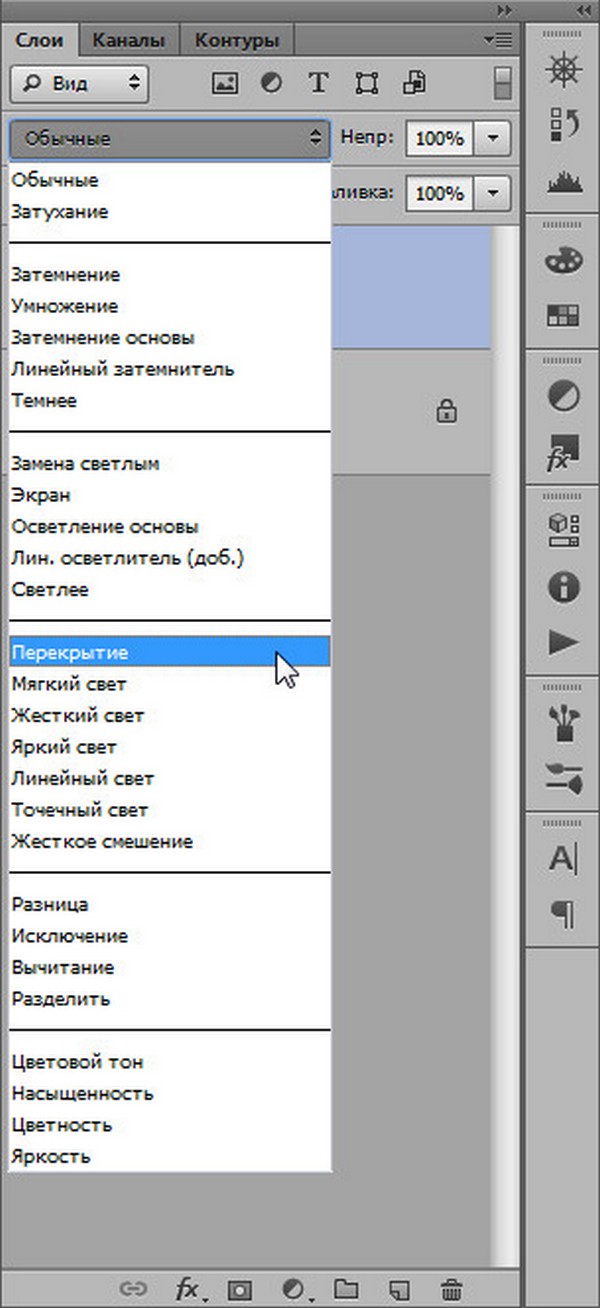
Task: Filter layers by adjustment layers icon
Action: tap(271, 84)
